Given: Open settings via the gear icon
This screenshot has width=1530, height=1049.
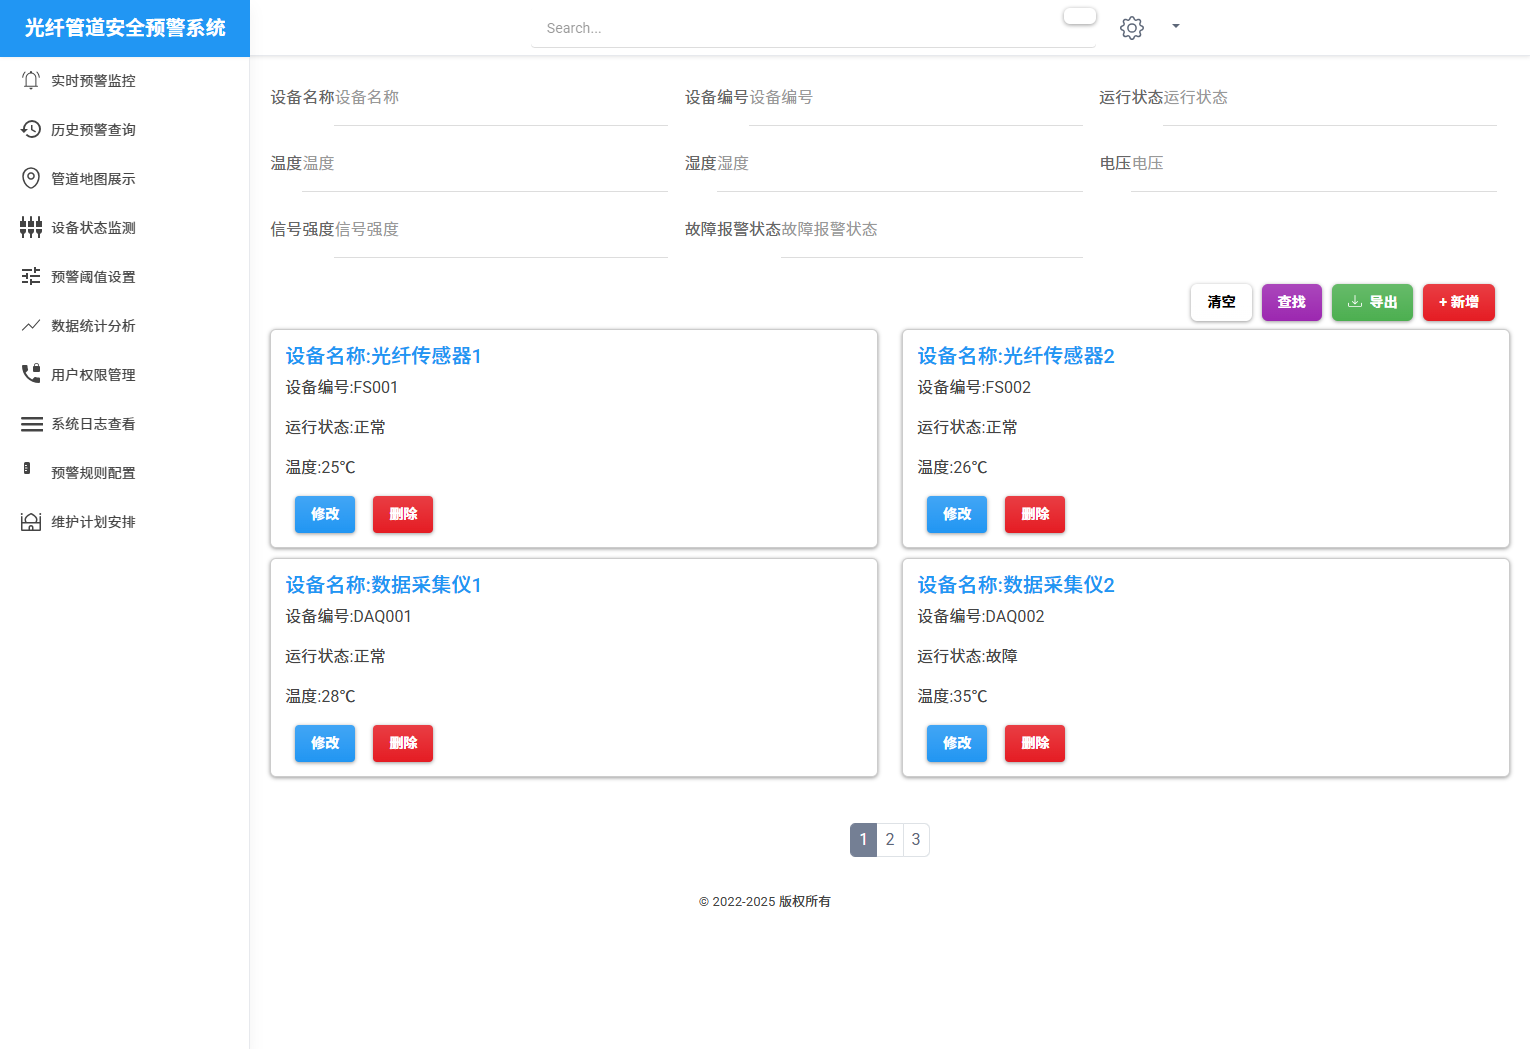Looking at the screenshot, I should click(x=1131, y=28).
